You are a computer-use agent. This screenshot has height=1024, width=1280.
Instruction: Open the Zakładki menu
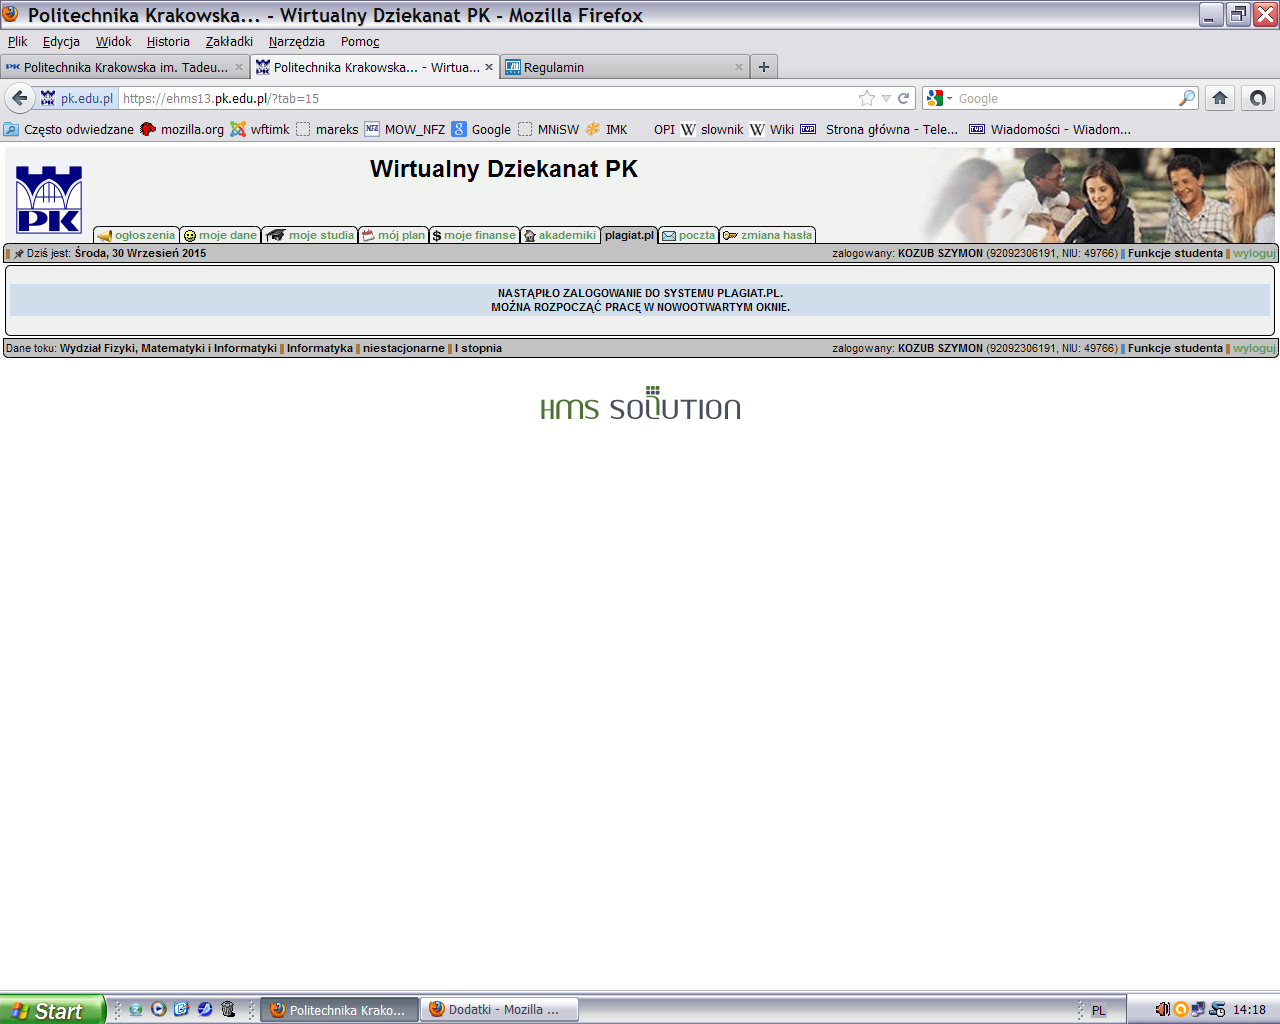tap(229, 41)
